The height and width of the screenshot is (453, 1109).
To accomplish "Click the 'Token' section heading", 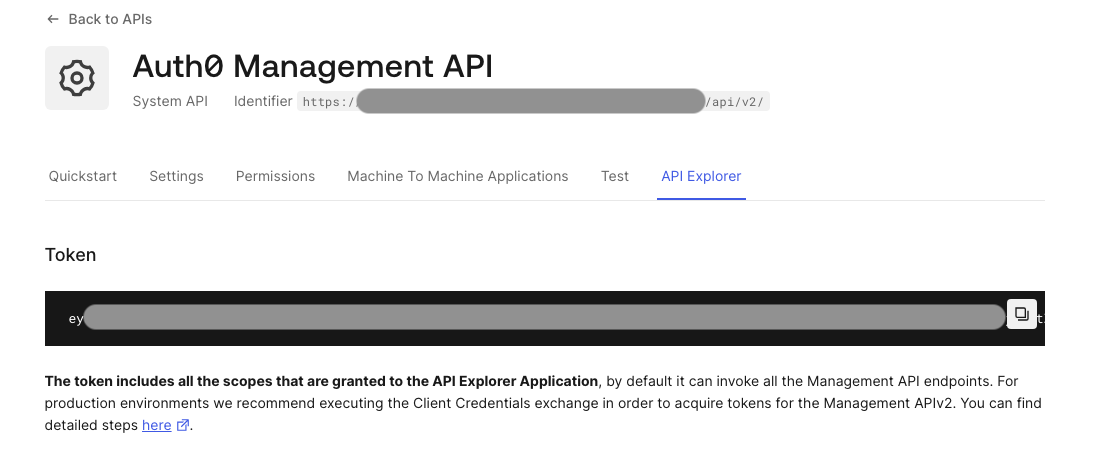I will (x=70, y=255).
